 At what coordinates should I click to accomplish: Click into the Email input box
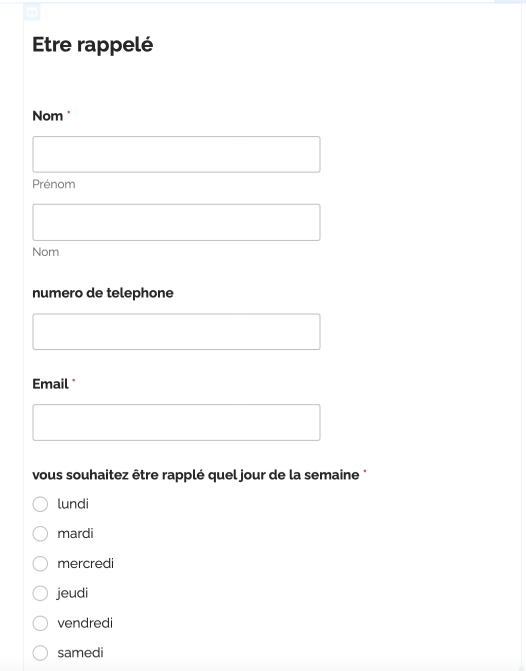click(176, 422)
